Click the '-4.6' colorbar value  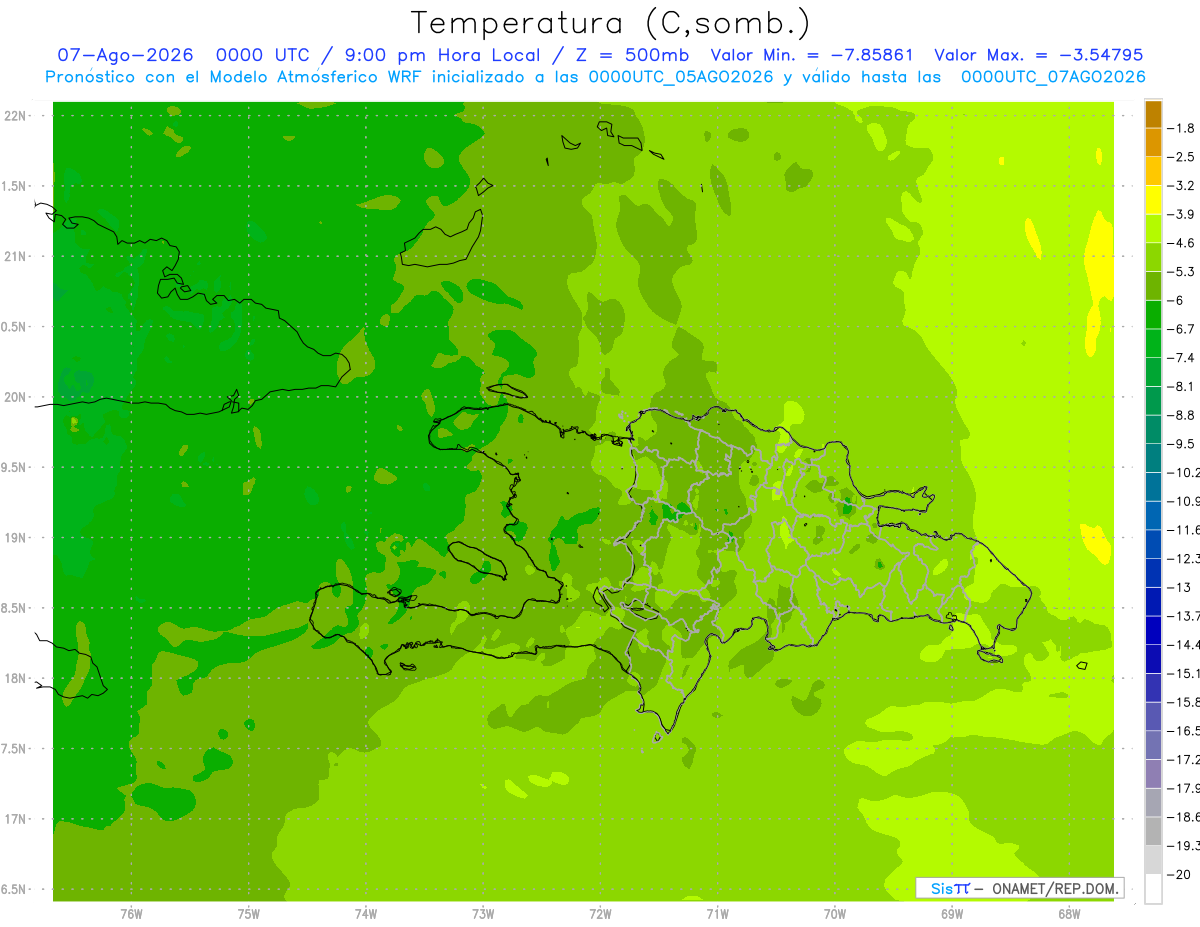pyautogui.click(x=1181, y=243)
